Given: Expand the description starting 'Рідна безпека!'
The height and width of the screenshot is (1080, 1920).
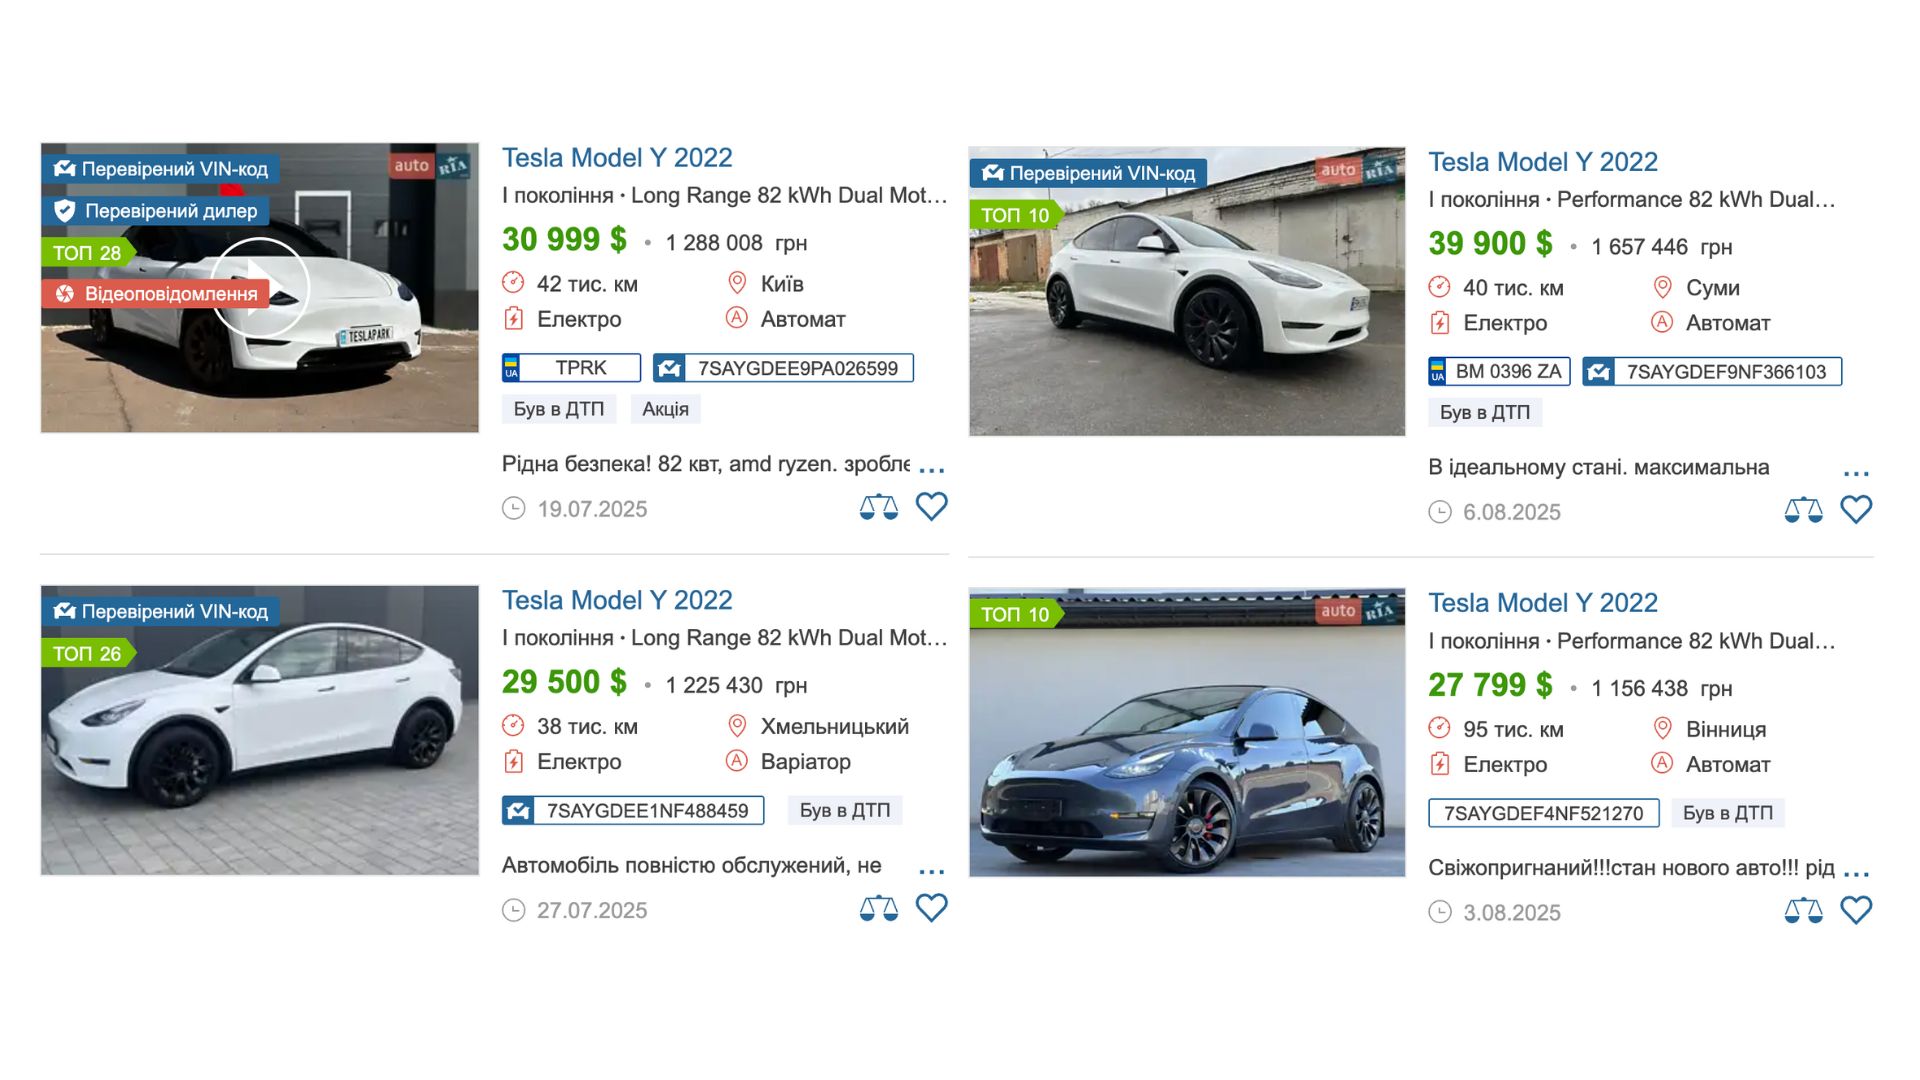Looking at the screenshot, I should tap(931, 468).
